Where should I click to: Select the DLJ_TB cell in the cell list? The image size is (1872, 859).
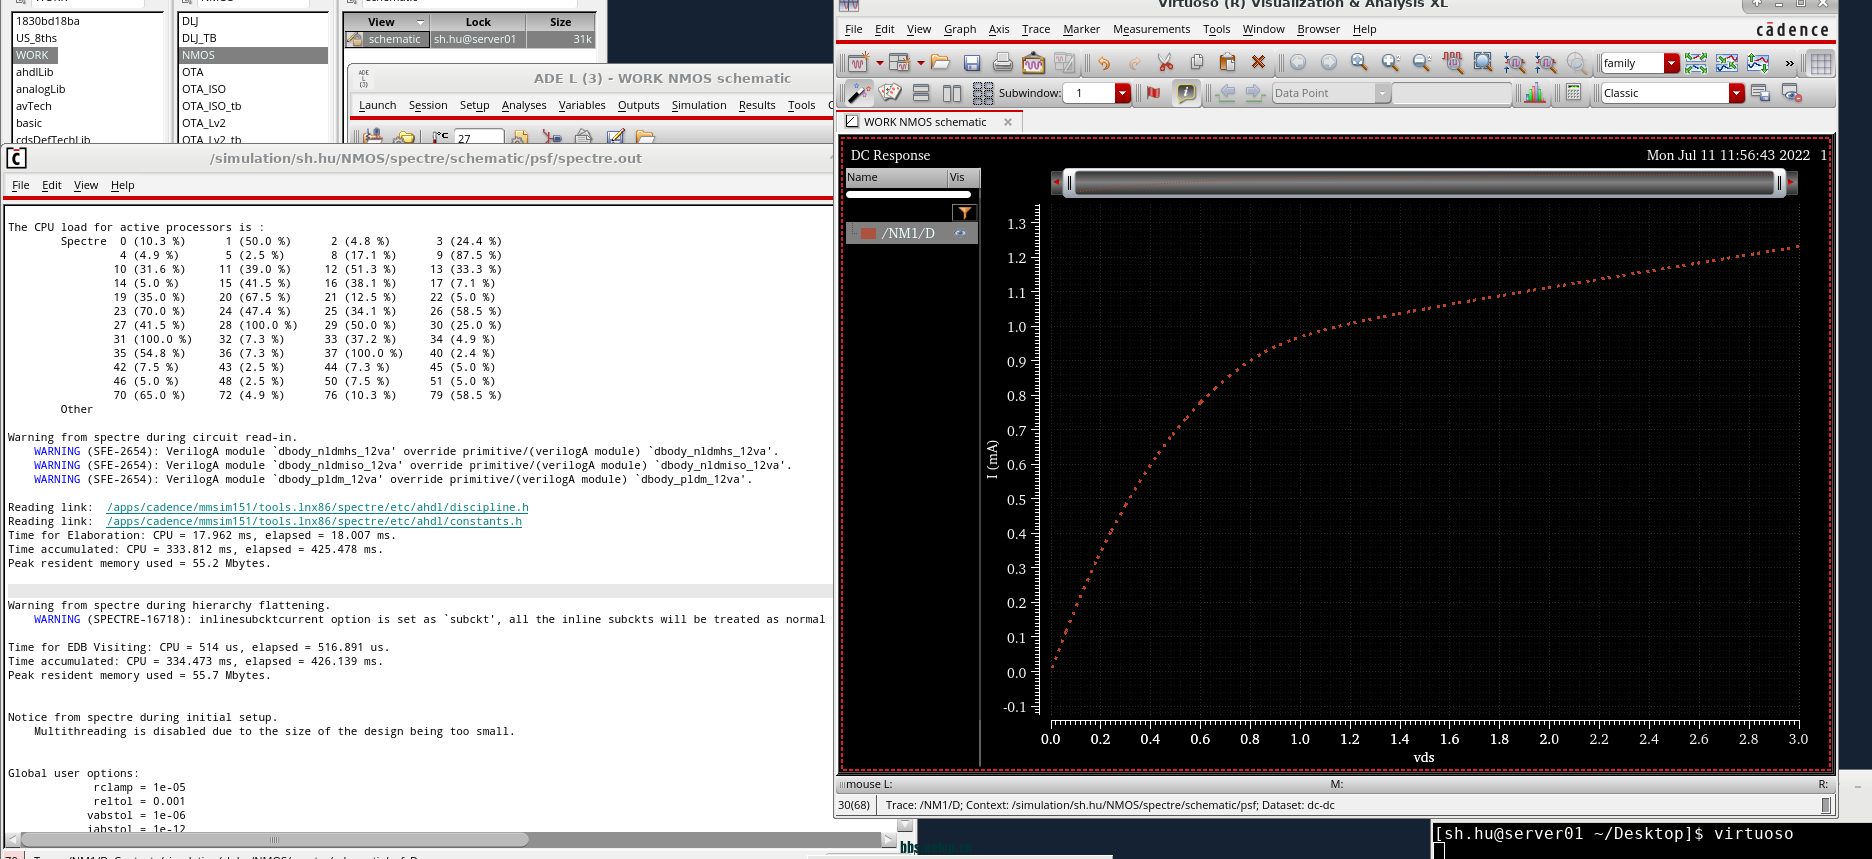pyautogui.click(x=199, y=38)
